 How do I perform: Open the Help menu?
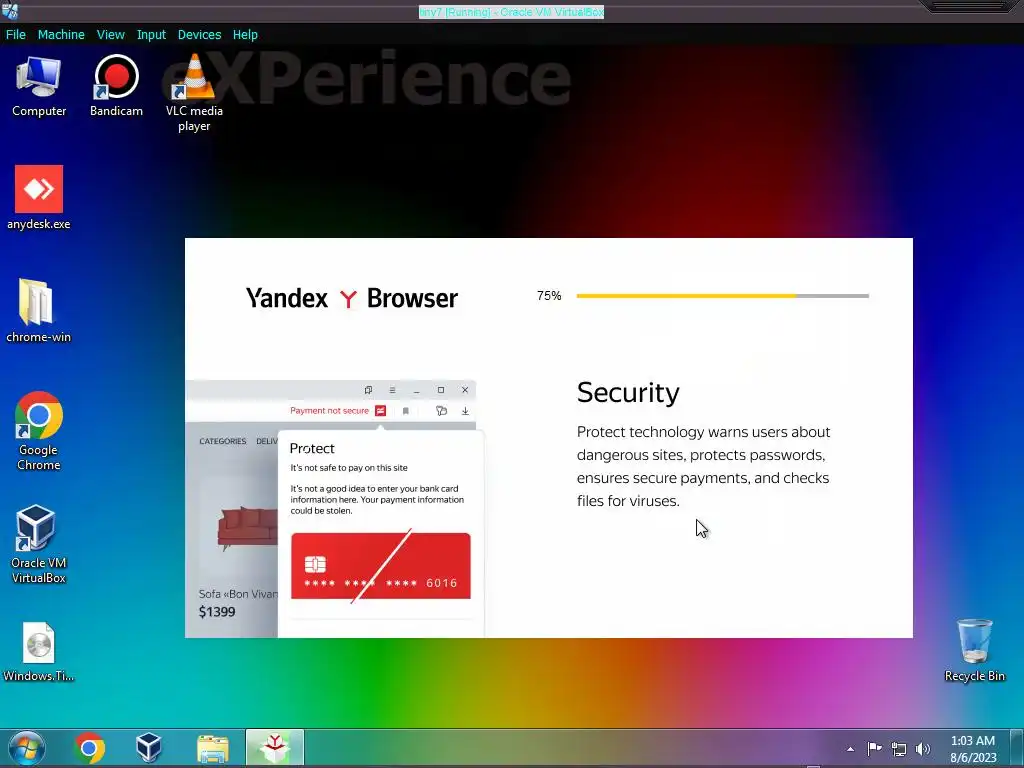coord(245,35)
